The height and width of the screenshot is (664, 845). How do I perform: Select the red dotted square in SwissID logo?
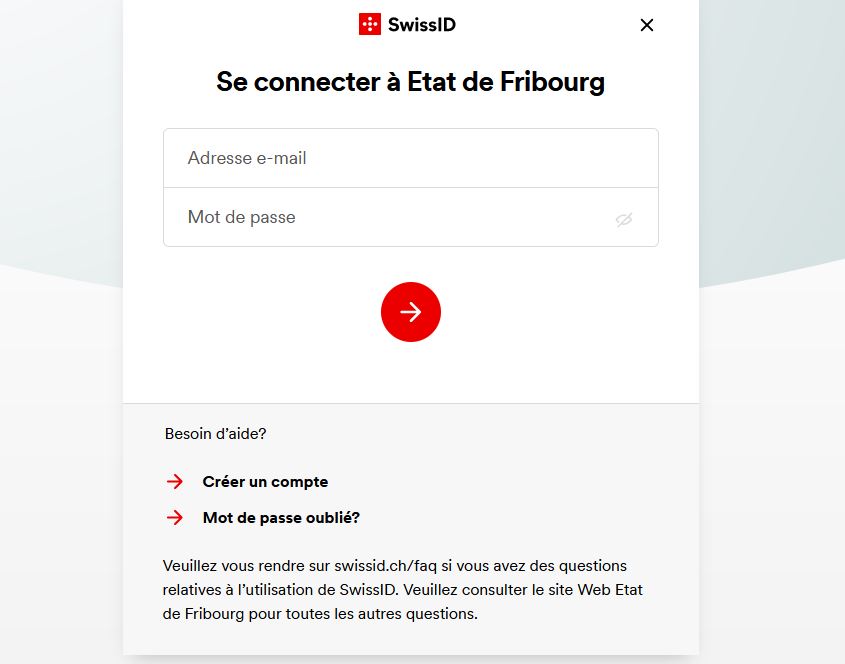tap(369, 24)
